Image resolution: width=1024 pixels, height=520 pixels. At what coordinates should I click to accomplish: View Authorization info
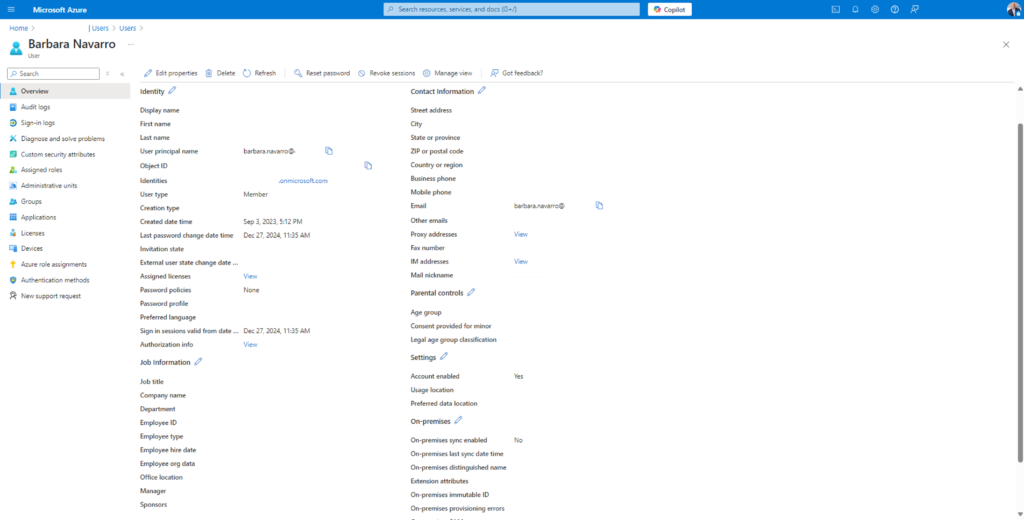pos(250,344)
